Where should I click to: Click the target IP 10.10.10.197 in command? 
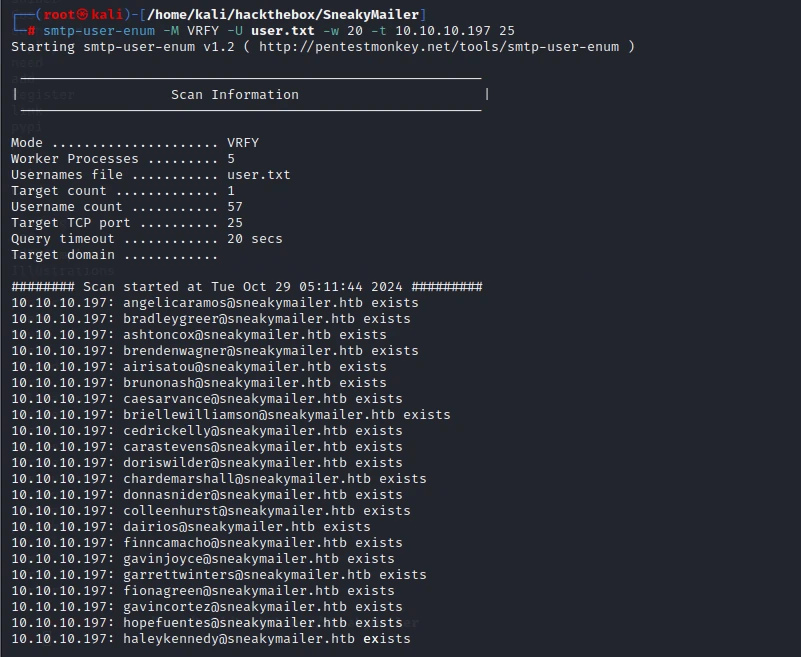click(443, 31)
